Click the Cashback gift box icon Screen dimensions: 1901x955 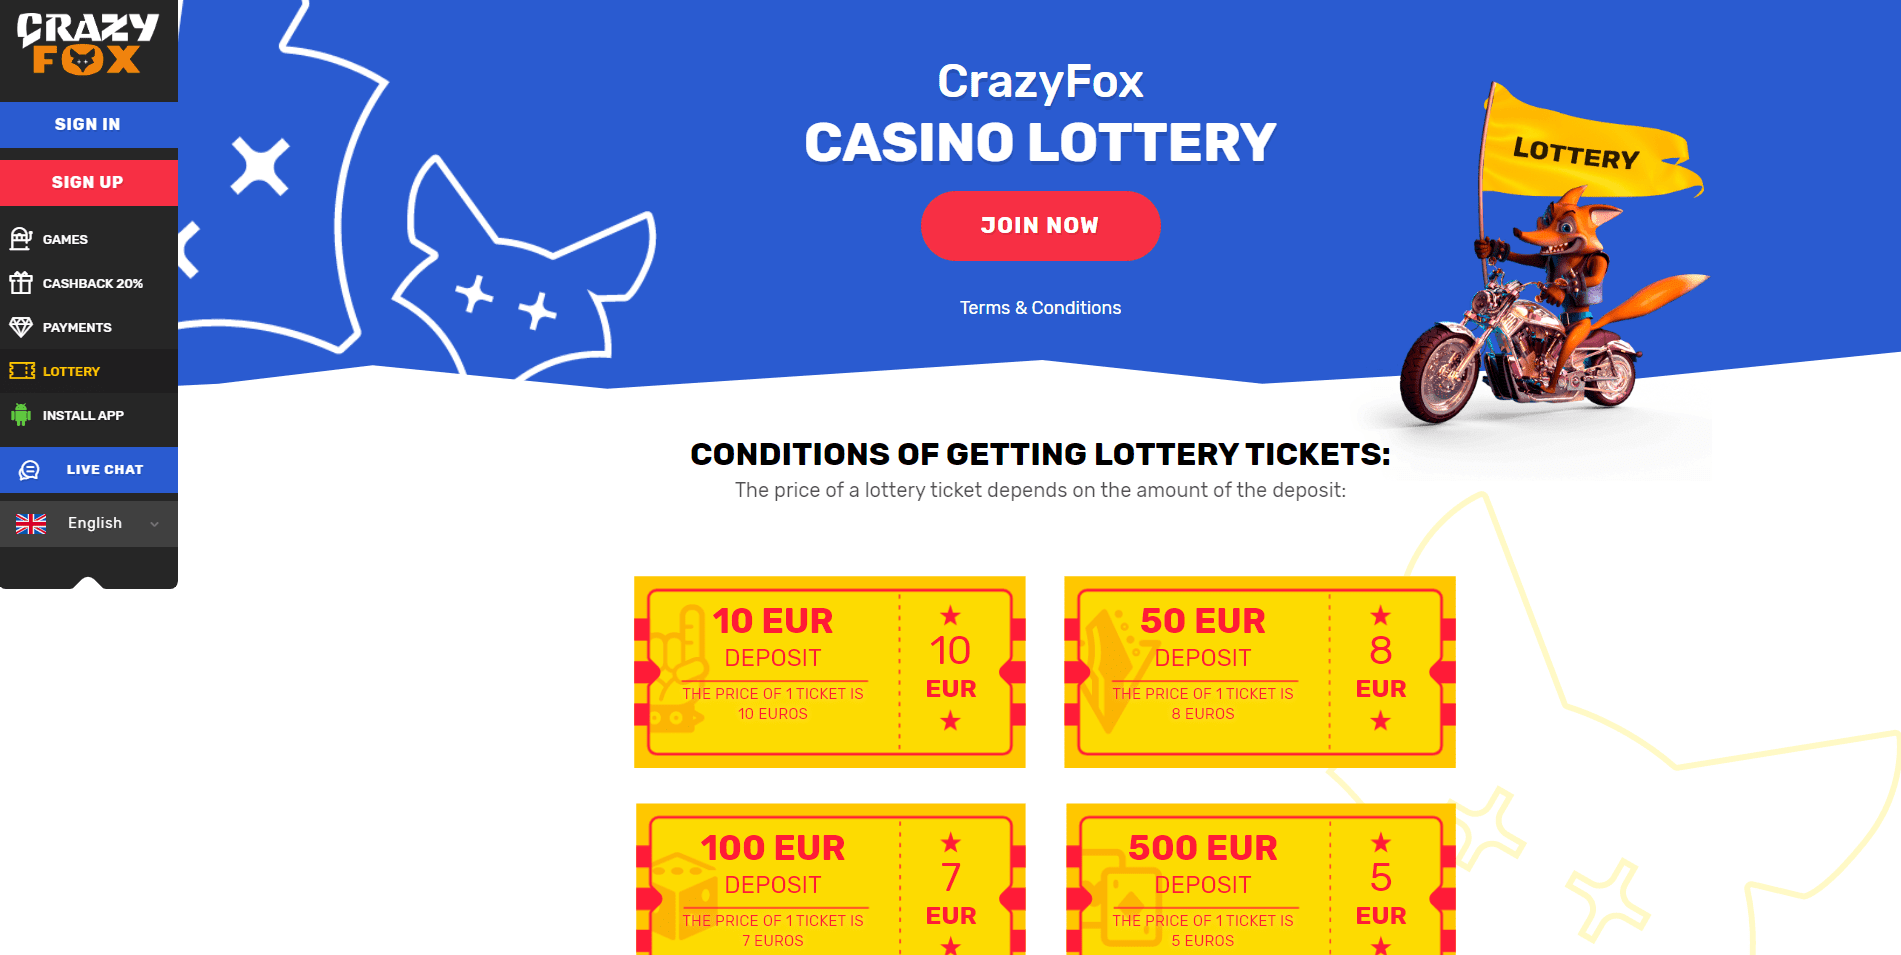click(21, 283)
